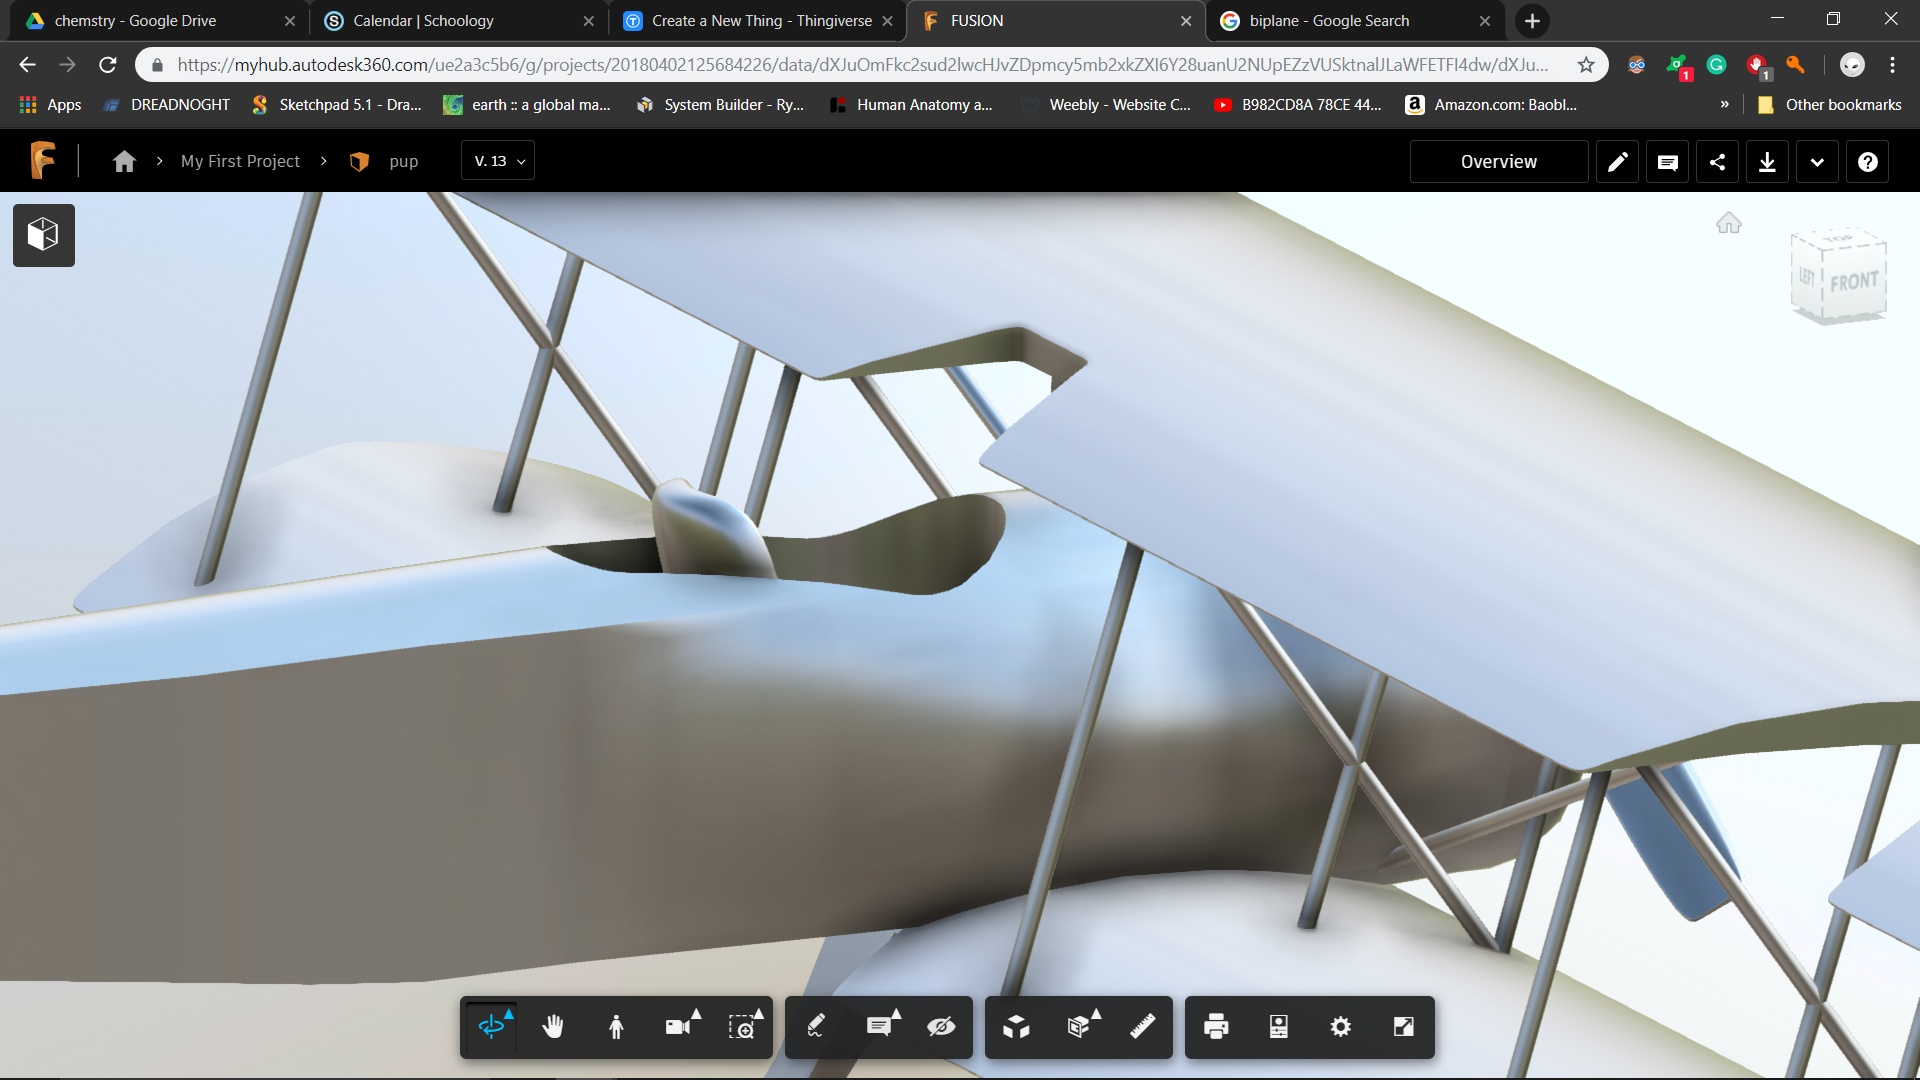Expand hidden bookmarks chevron
The height and width of the screenshot is (1080, 1920).
click(x=1724, y=104)
